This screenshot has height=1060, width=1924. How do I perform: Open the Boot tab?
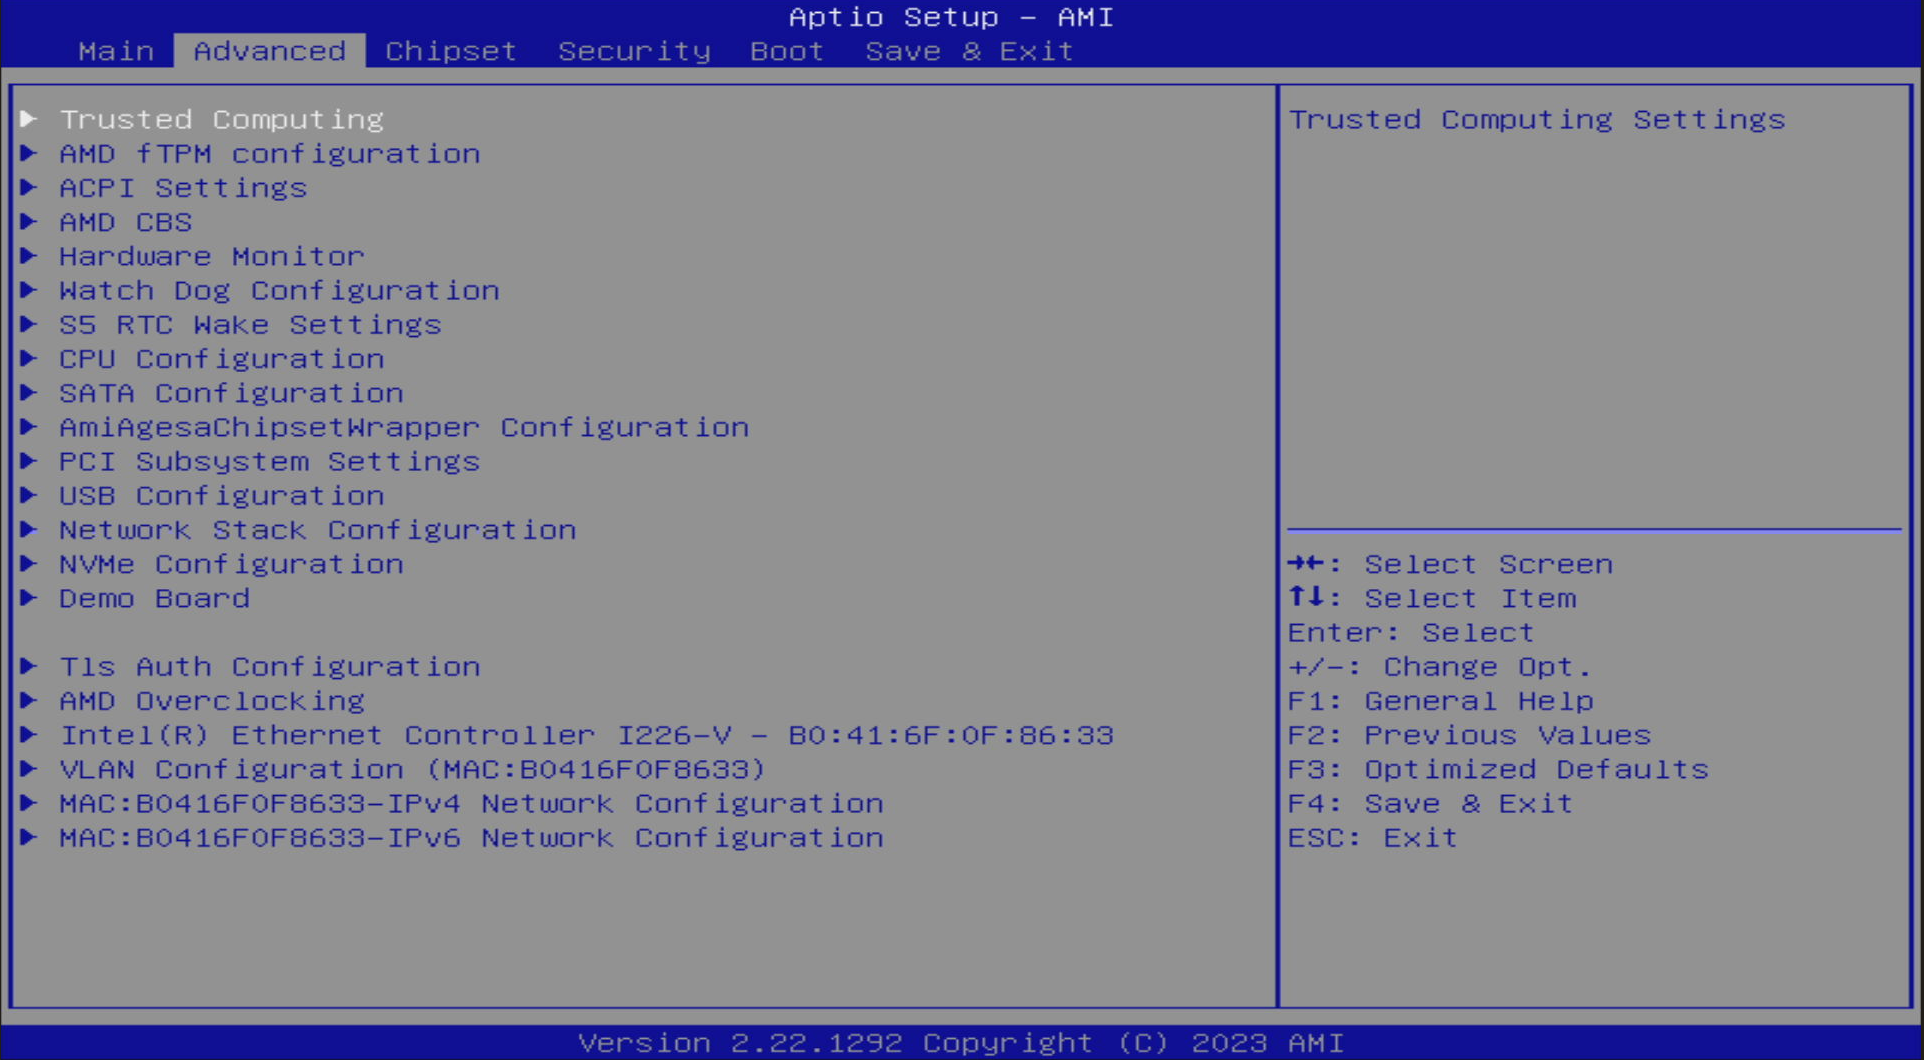pyautogui.click(x=787, y=51)
